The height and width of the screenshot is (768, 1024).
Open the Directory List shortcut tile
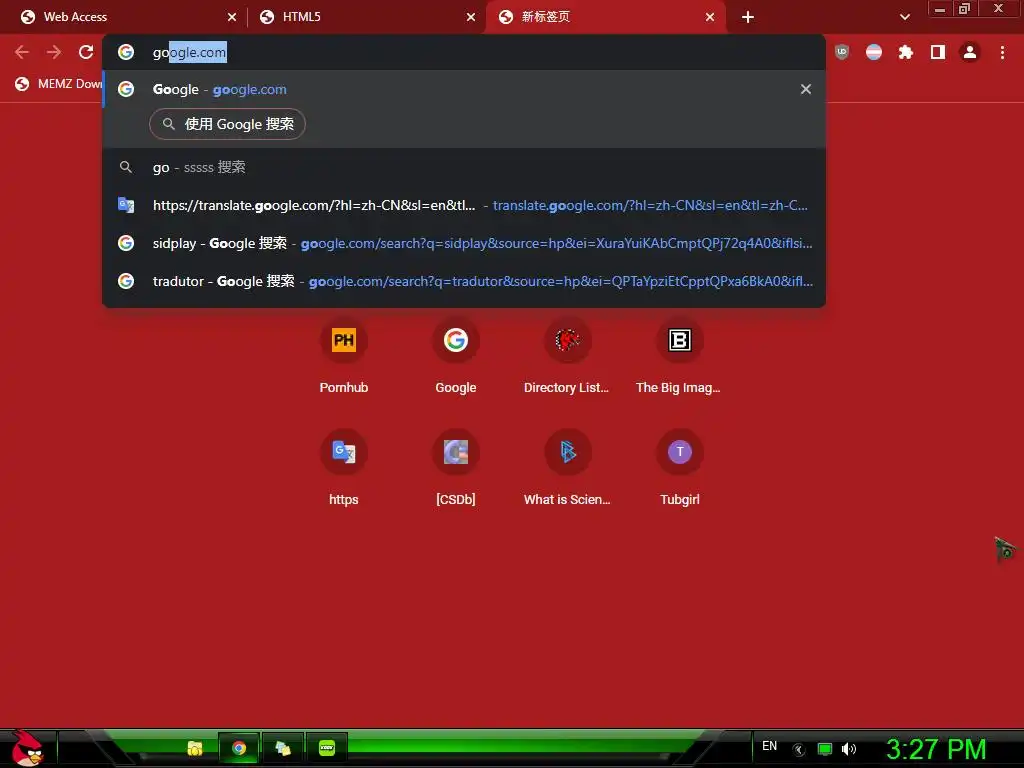click(567, 357)
